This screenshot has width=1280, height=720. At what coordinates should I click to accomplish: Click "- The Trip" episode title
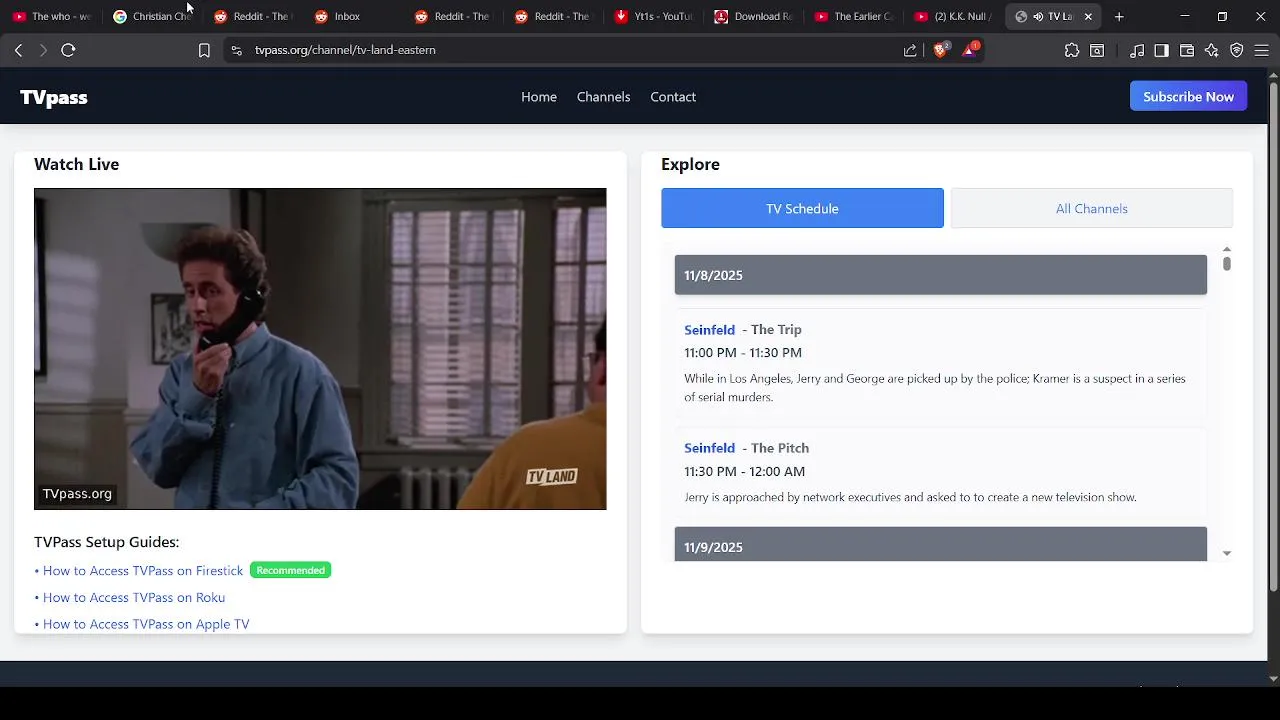772,330
